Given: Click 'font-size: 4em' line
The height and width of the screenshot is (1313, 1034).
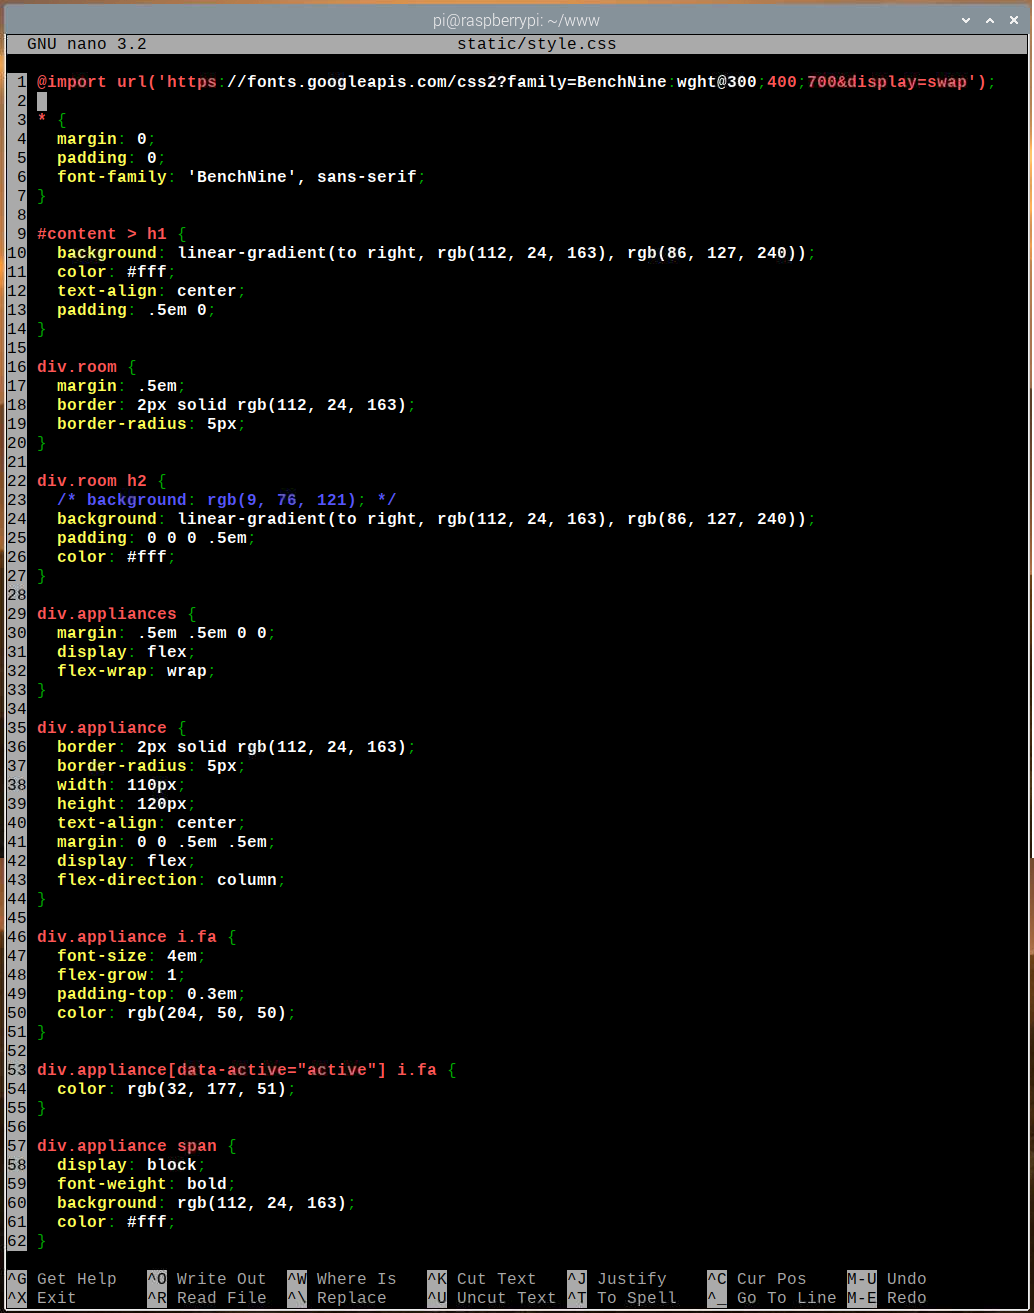Looking at the screenshot, I should (132, 956).
